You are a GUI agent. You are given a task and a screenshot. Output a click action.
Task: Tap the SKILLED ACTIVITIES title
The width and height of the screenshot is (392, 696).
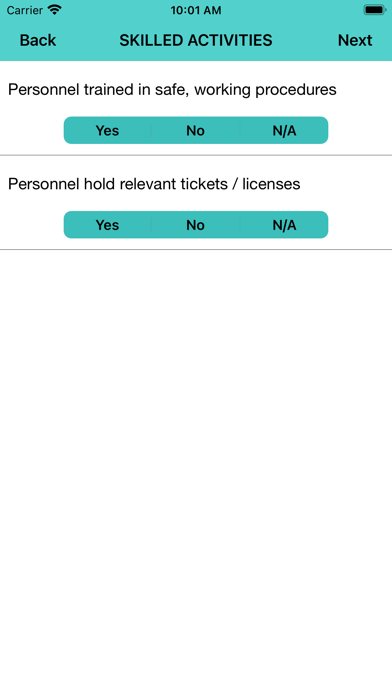(x=196, y=40)
